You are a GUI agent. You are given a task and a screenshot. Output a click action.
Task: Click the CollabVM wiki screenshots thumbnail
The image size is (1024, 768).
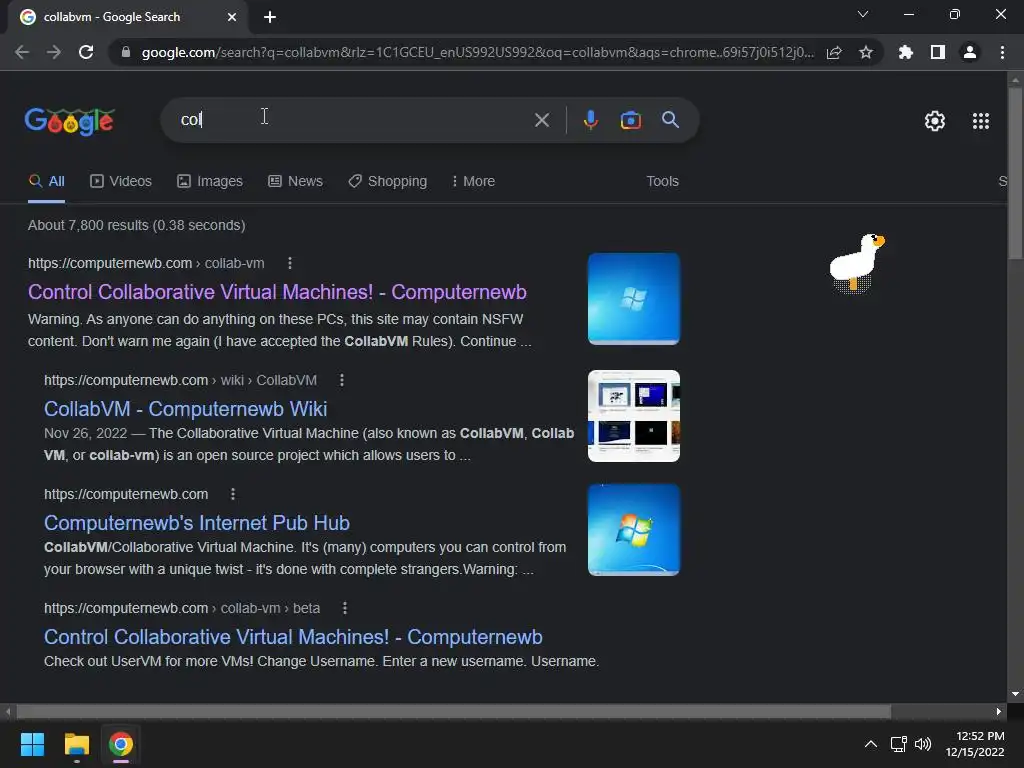(x=633, y=416)
